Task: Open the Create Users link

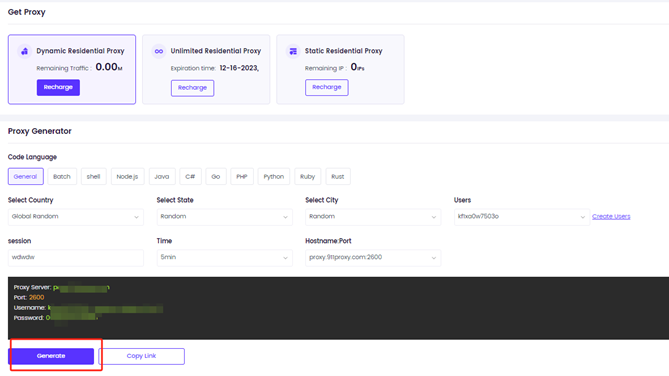Action: tap(611, 217)
